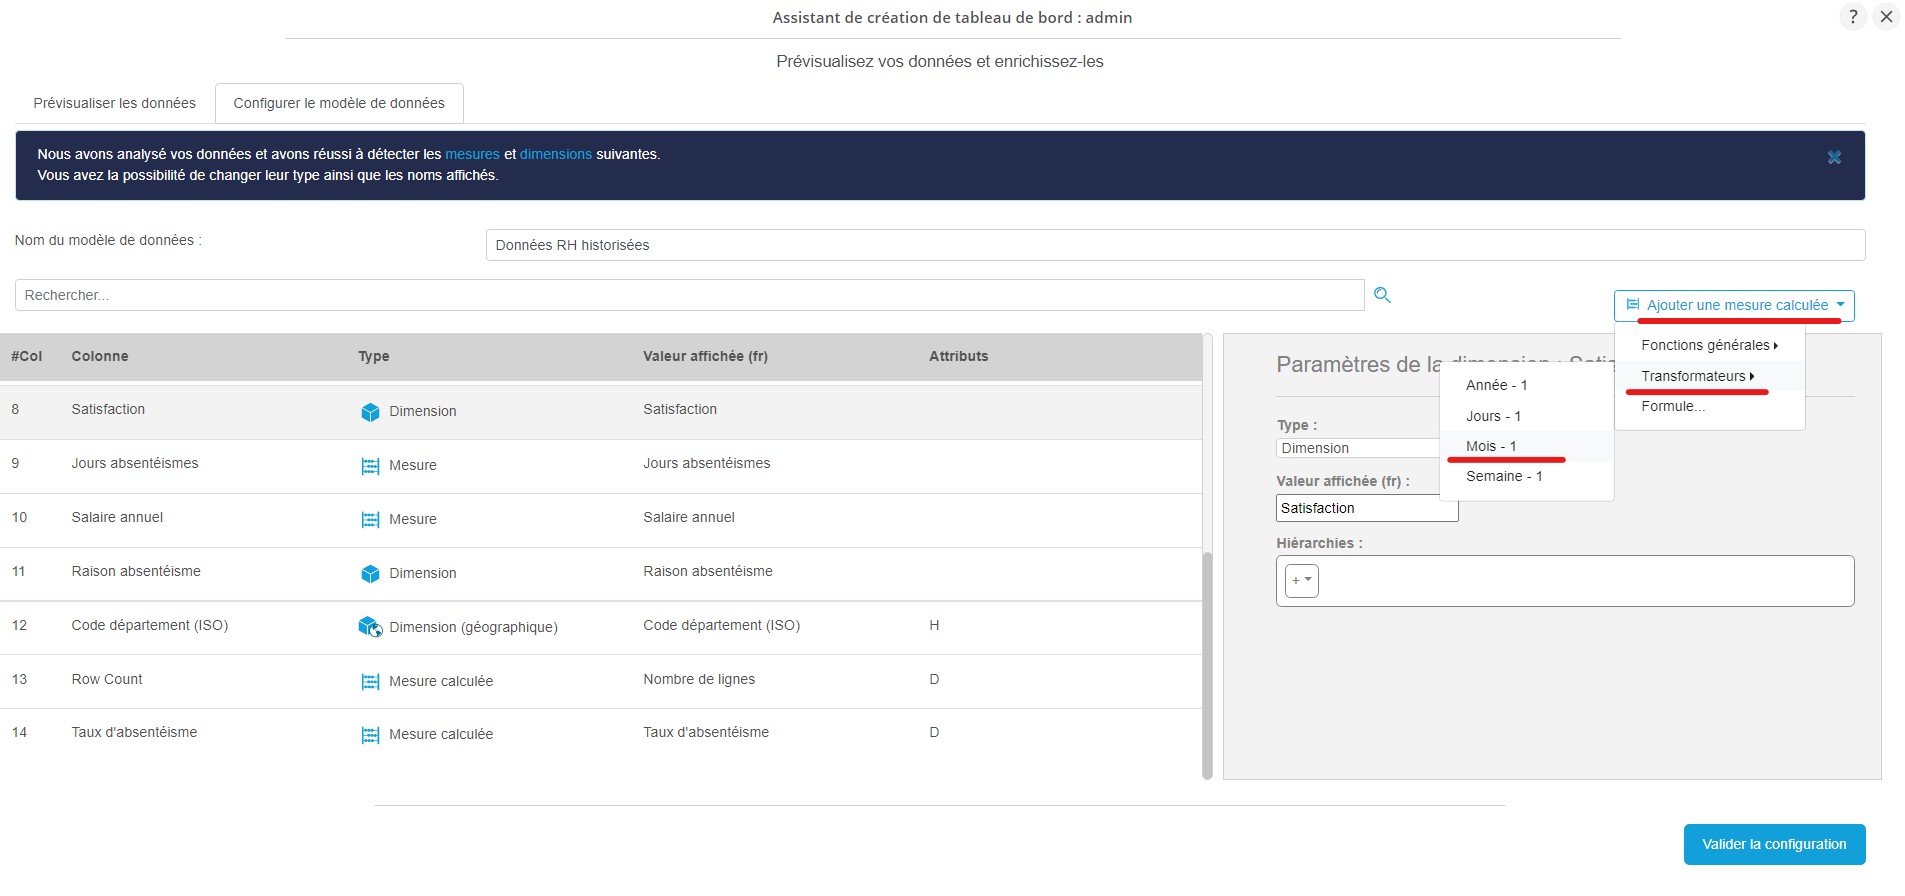This screenshot has height=896, width=1905.
Task: Click the Jours absentéismes measure icon
Action: [370, 466]
